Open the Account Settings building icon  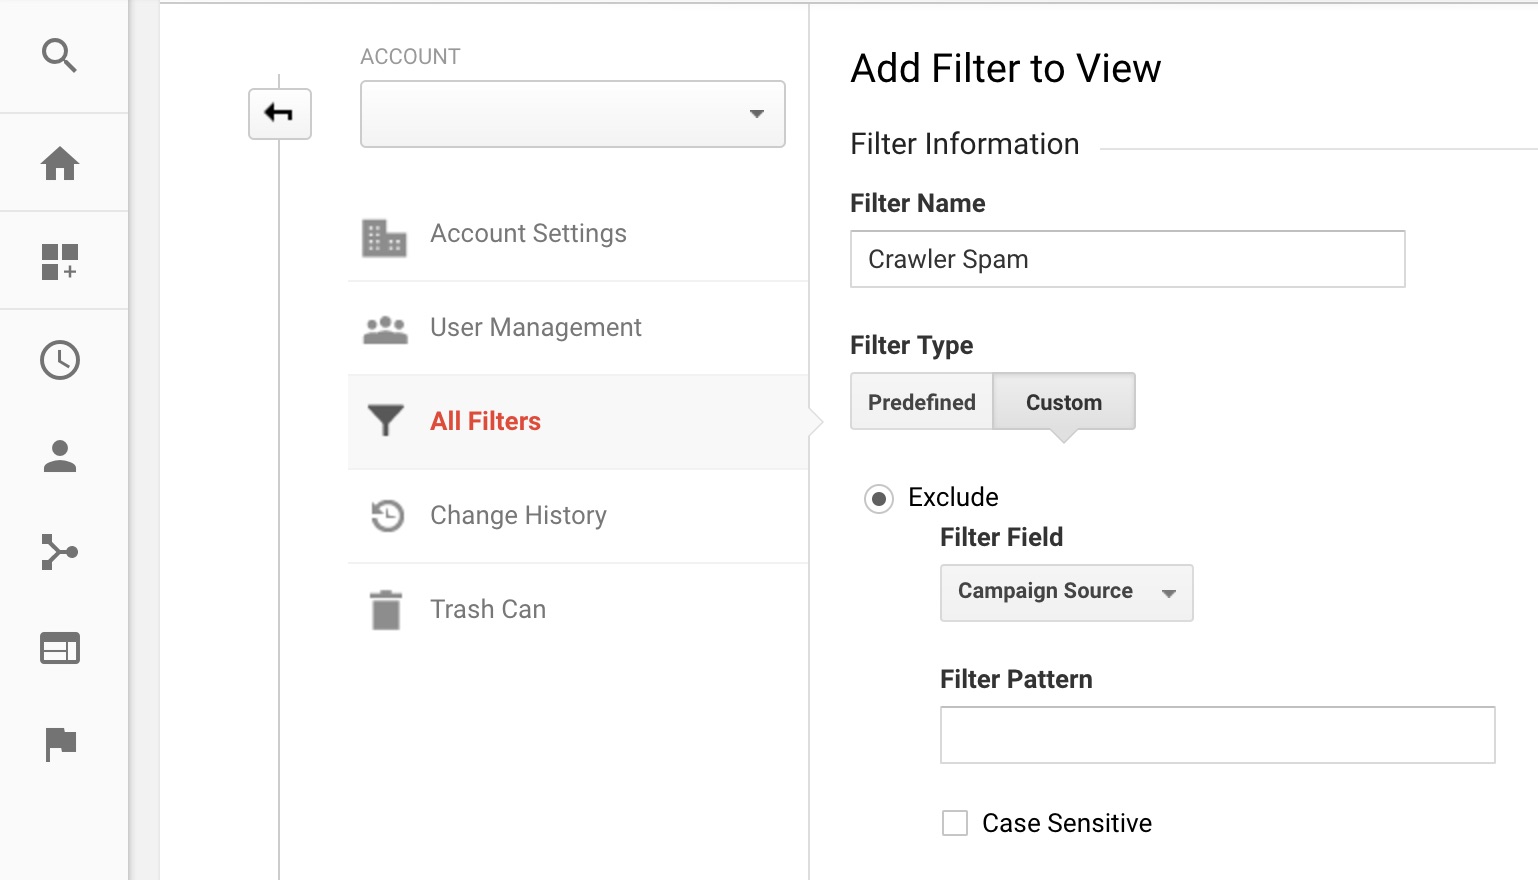(x=385, y=238)
